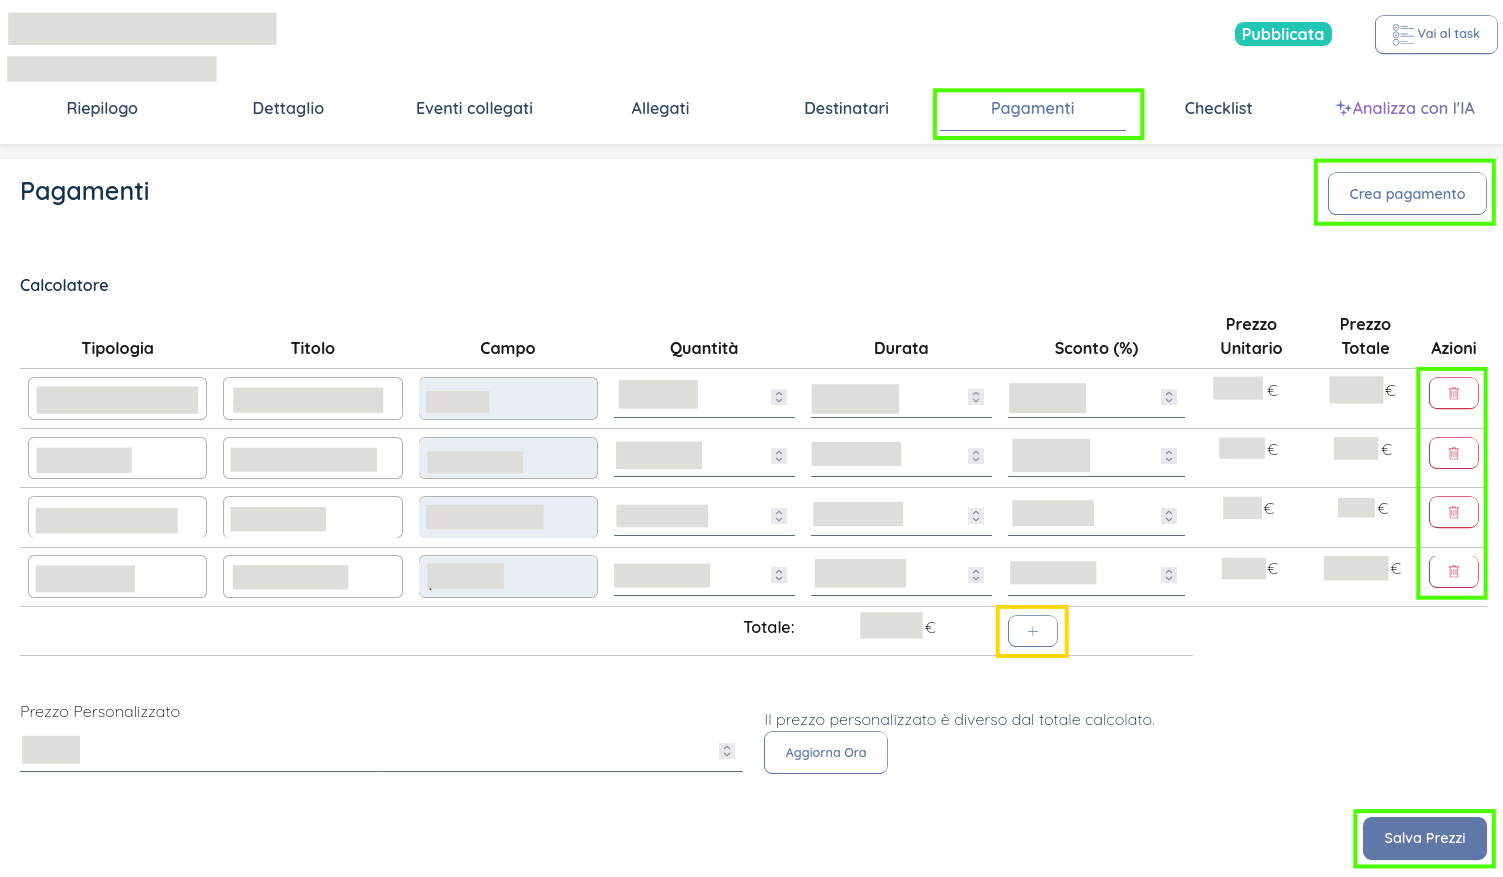Click the Pubblicata status badge
The height and width of the screenshot is (877, 1503).
[x=1282, y=34]
